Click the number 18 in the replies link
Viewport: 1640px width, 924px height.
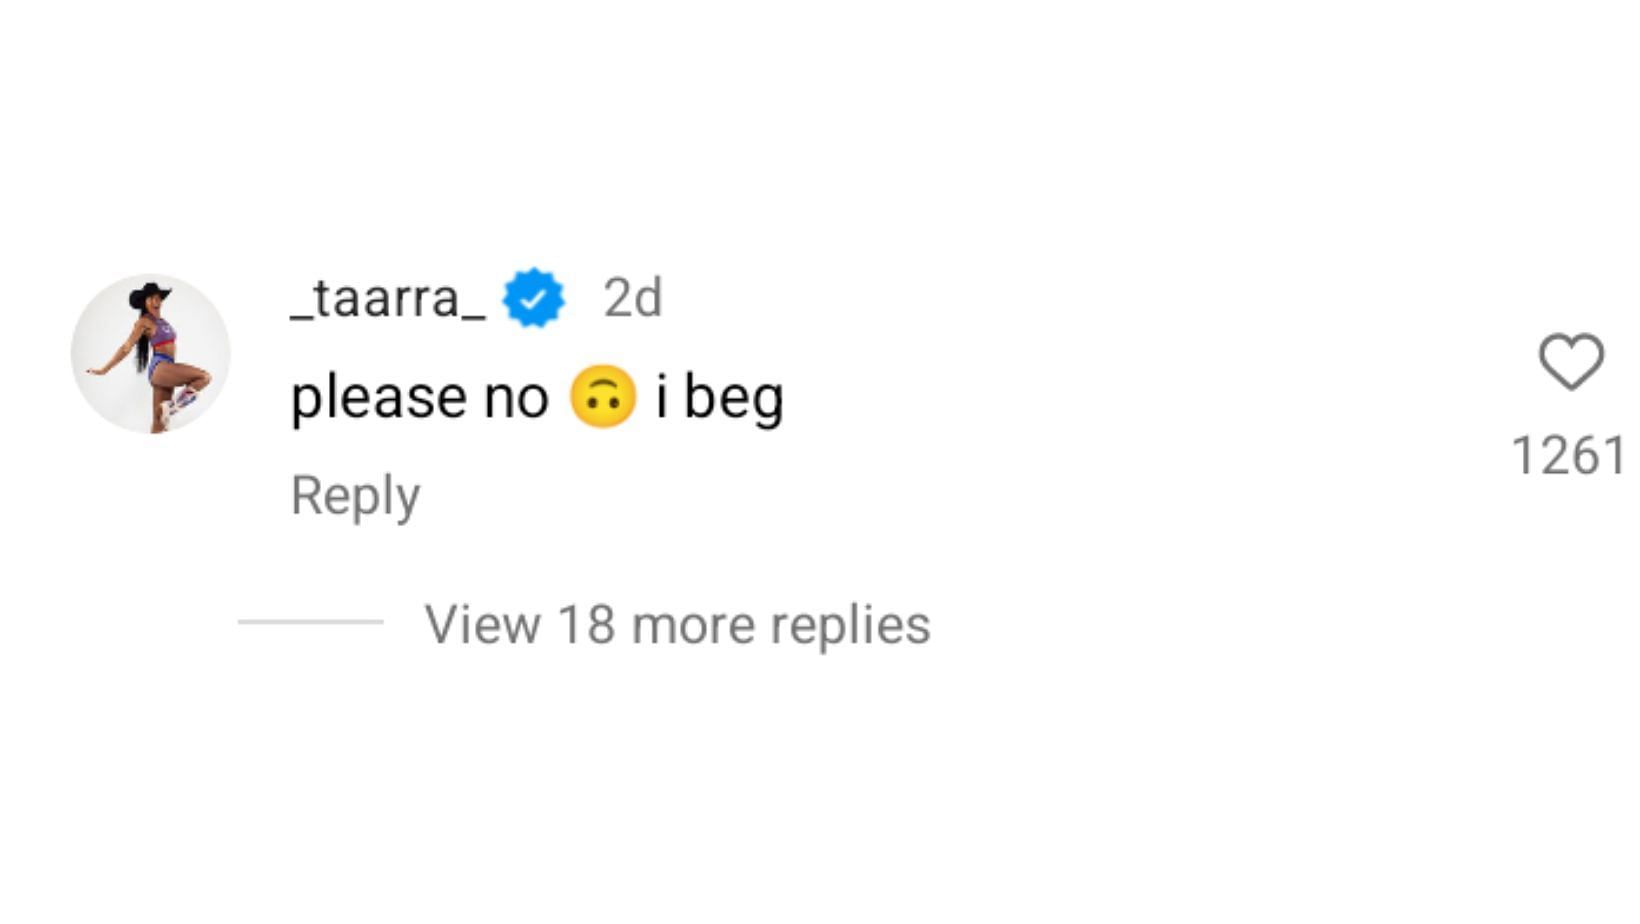[x=585, y=624]
